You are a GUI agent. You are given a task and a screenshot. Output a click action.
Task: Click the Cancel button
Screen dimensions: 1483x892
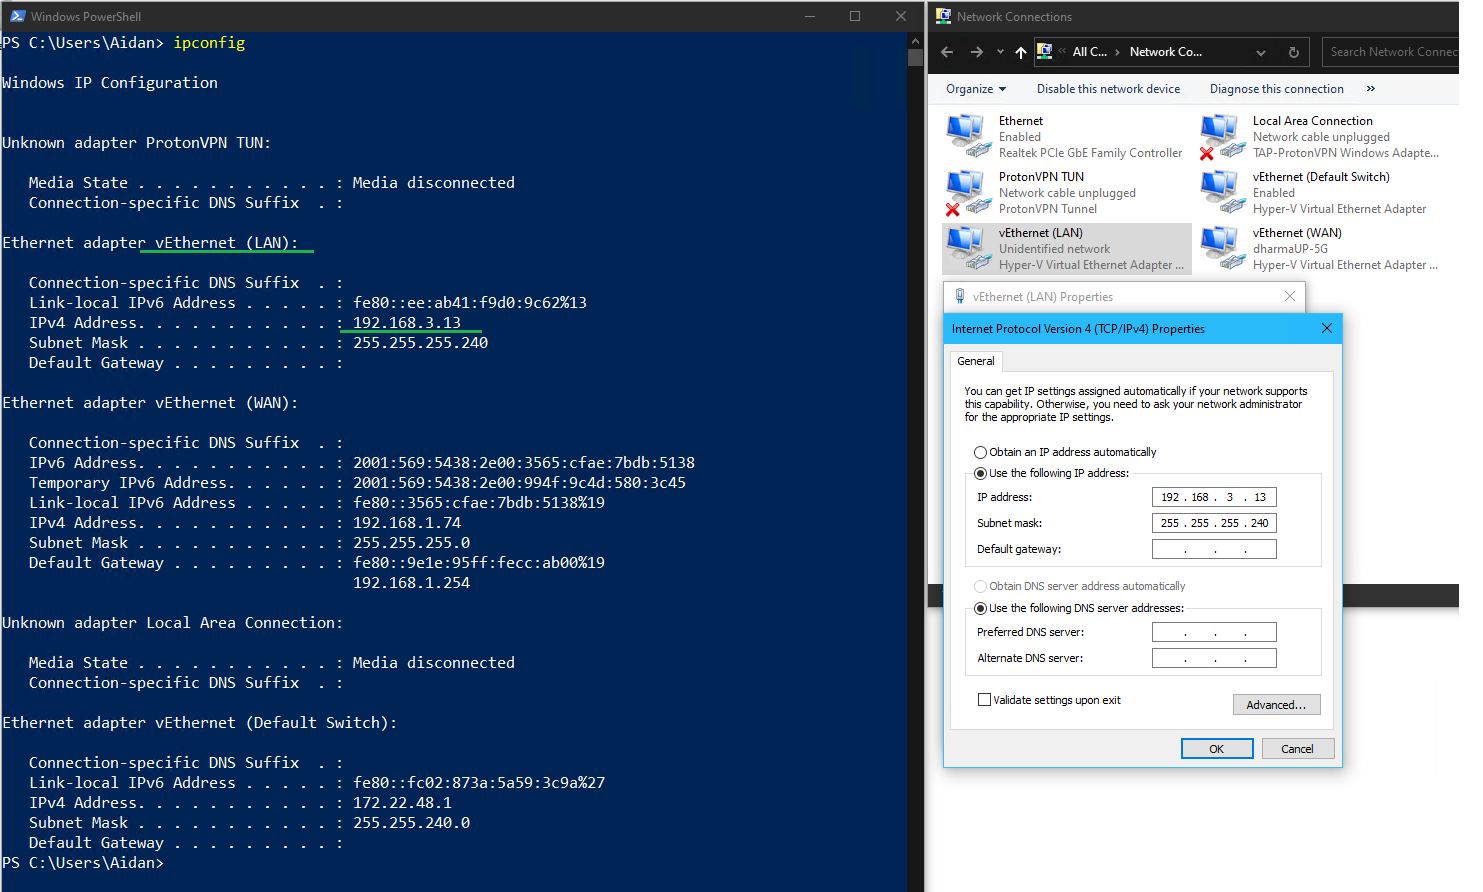(1297, 749)
